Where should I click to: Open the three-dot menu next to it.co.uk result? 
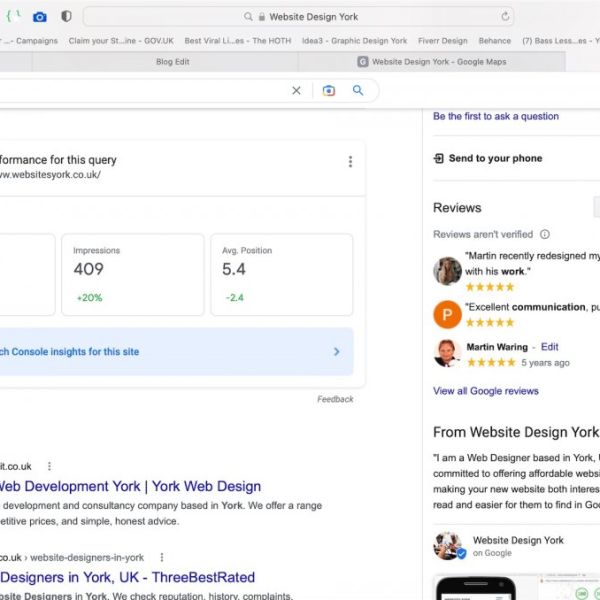point(49,466)
